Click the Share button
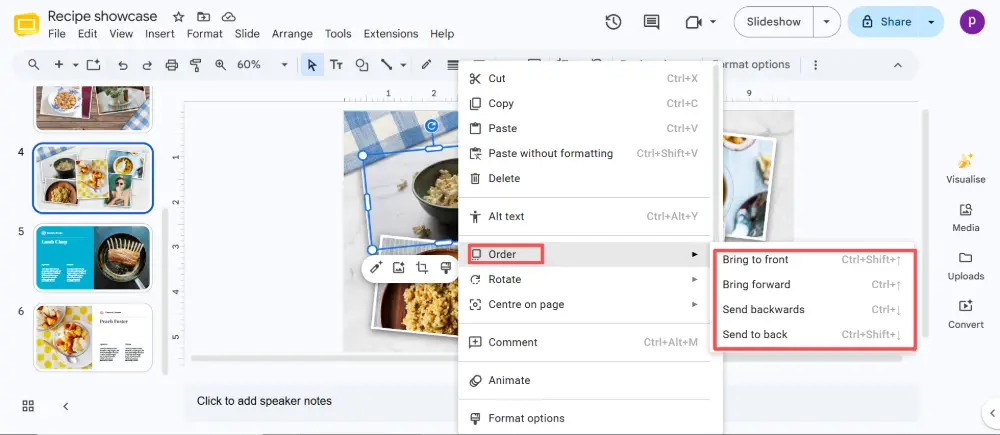This screenshot has width=1000, height=435. (x=886, y=22)
